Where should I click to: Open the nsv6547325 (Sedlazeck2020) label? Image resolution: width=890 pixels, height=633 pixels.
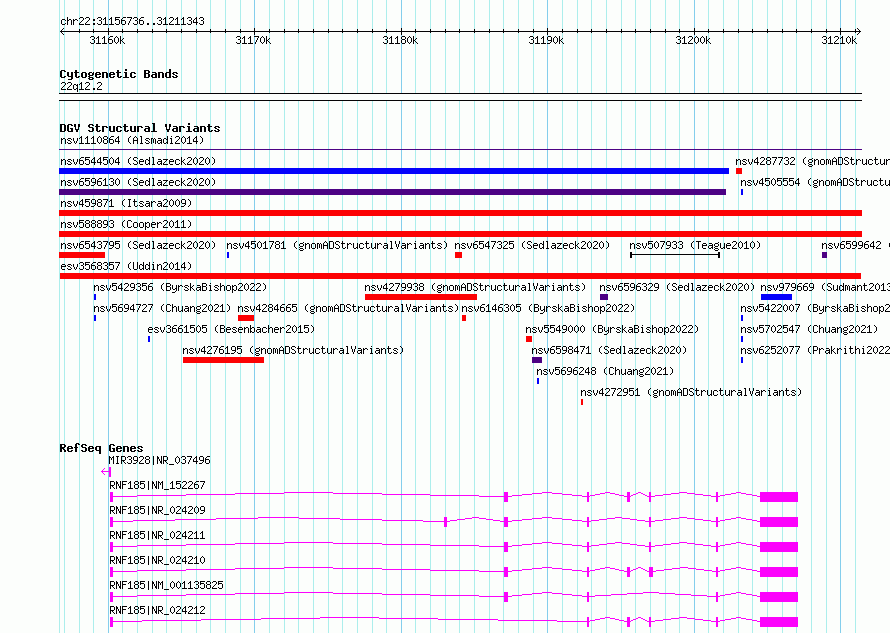532,245
